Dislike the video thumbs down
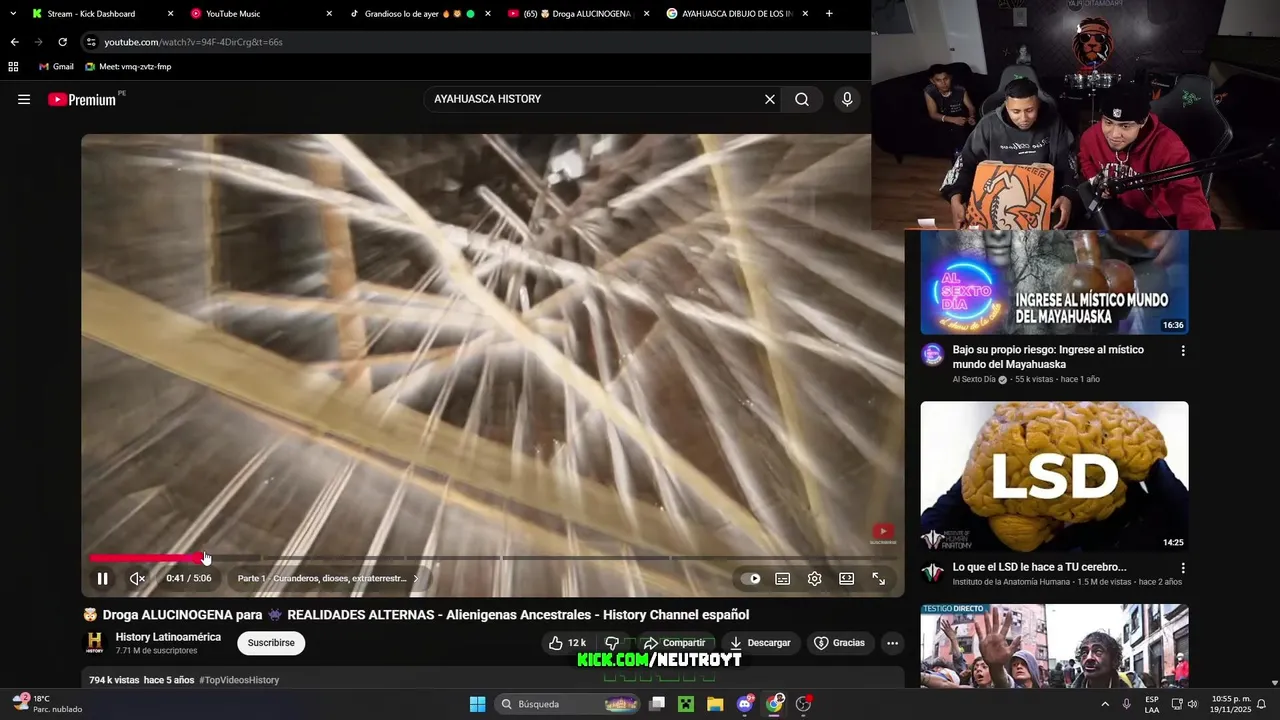This screenshot has height=720, width=1280. click(612, 643)
